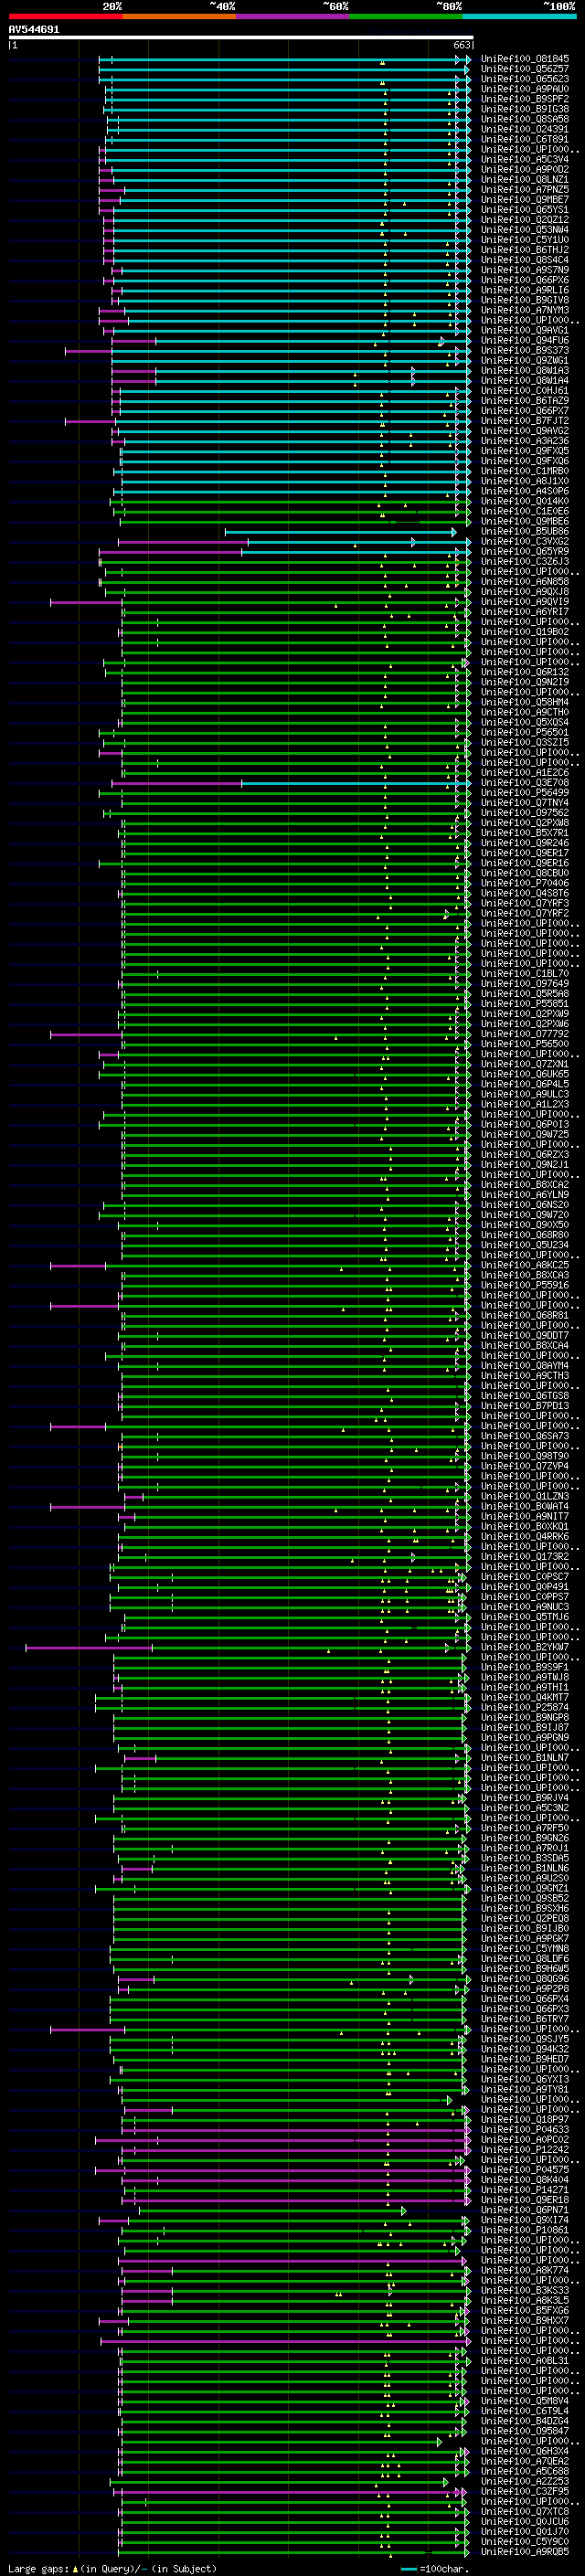Select the UniRef100_P14271 label

coord(525,2189)
